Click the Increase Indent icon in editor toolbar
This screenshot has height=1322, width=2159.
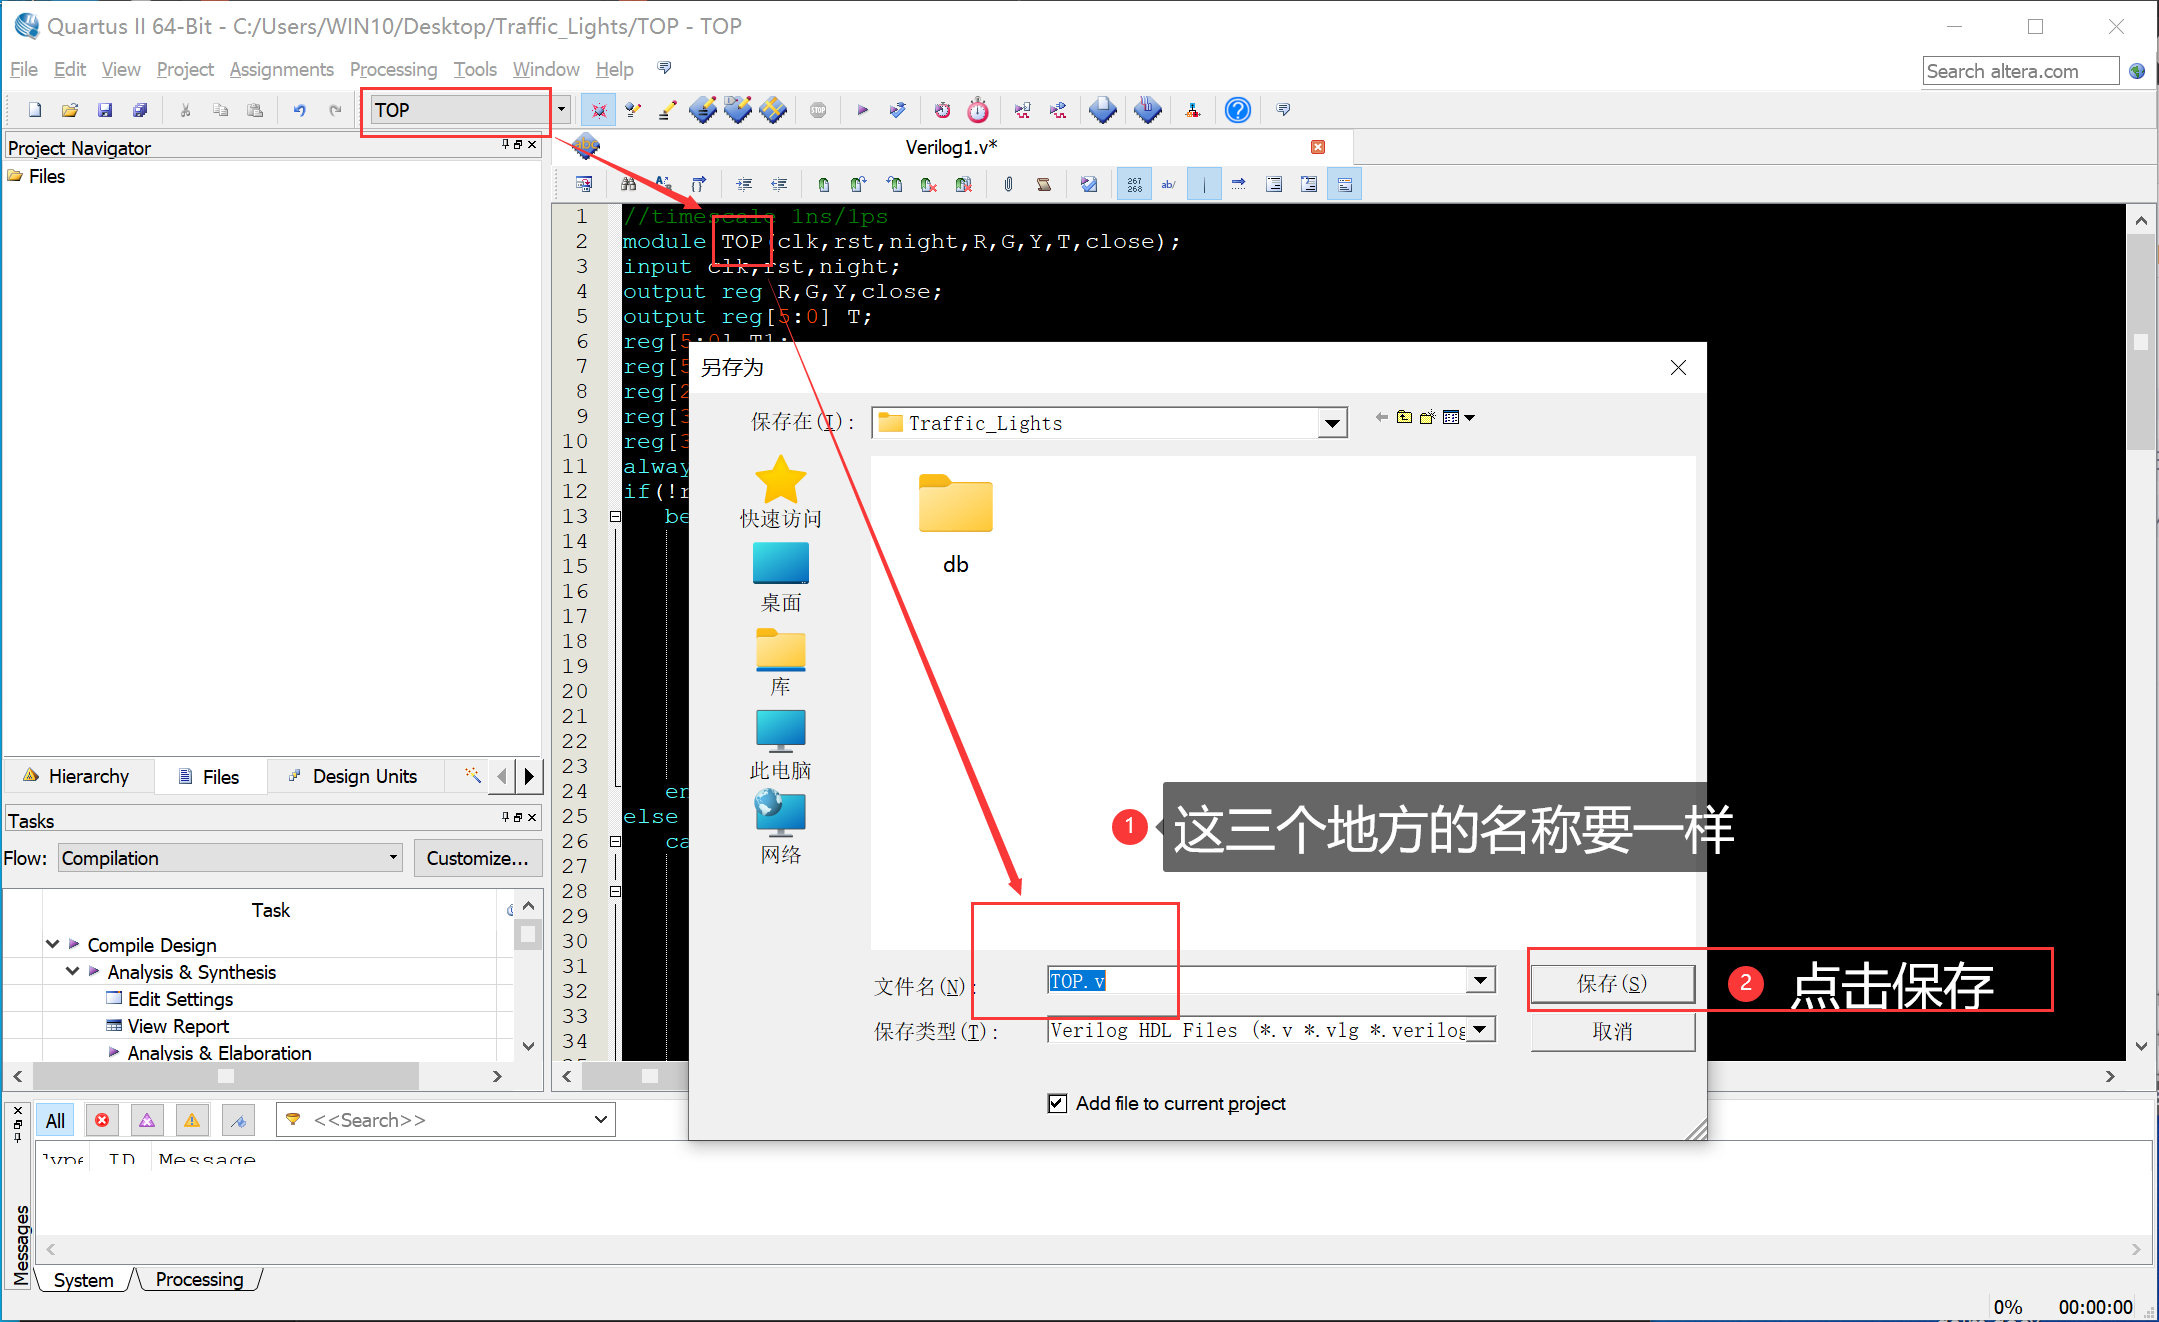(744, 183)
